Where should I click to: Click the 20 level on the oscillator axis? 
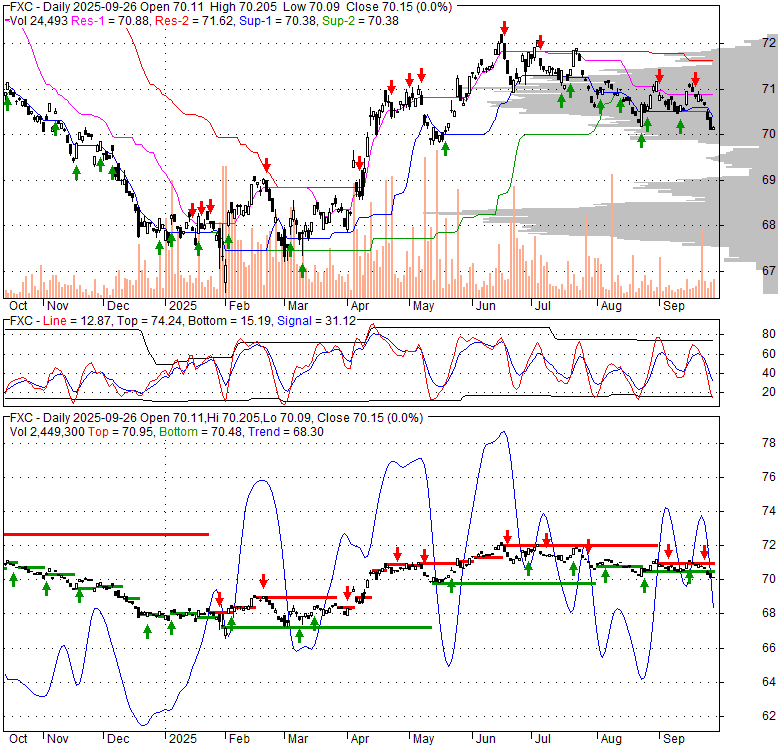coord(769,392)
